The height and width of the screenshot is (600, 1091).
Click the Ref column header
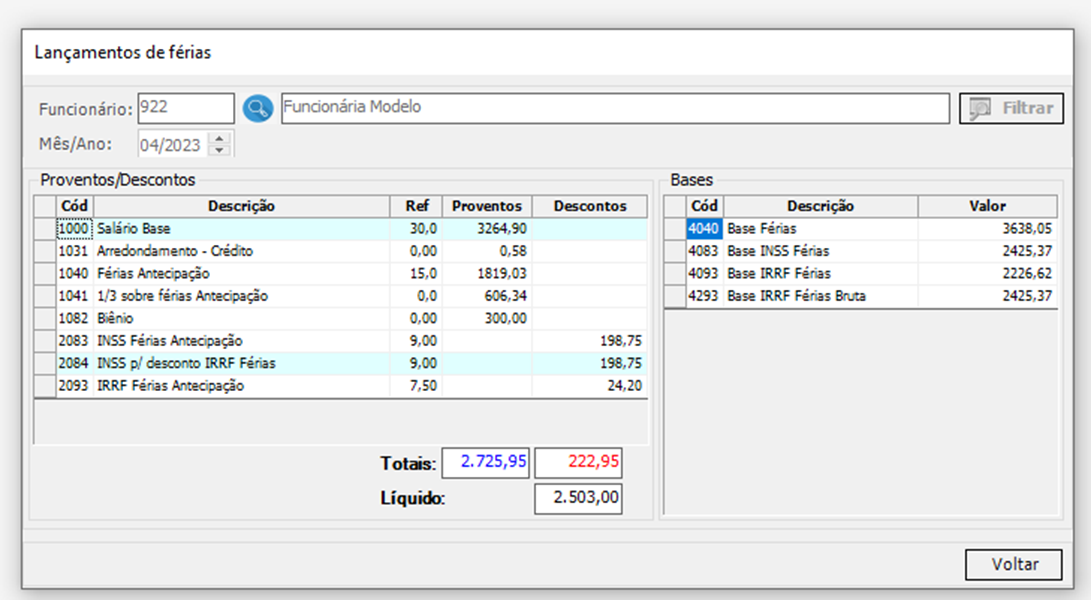(x=416, y=206)
